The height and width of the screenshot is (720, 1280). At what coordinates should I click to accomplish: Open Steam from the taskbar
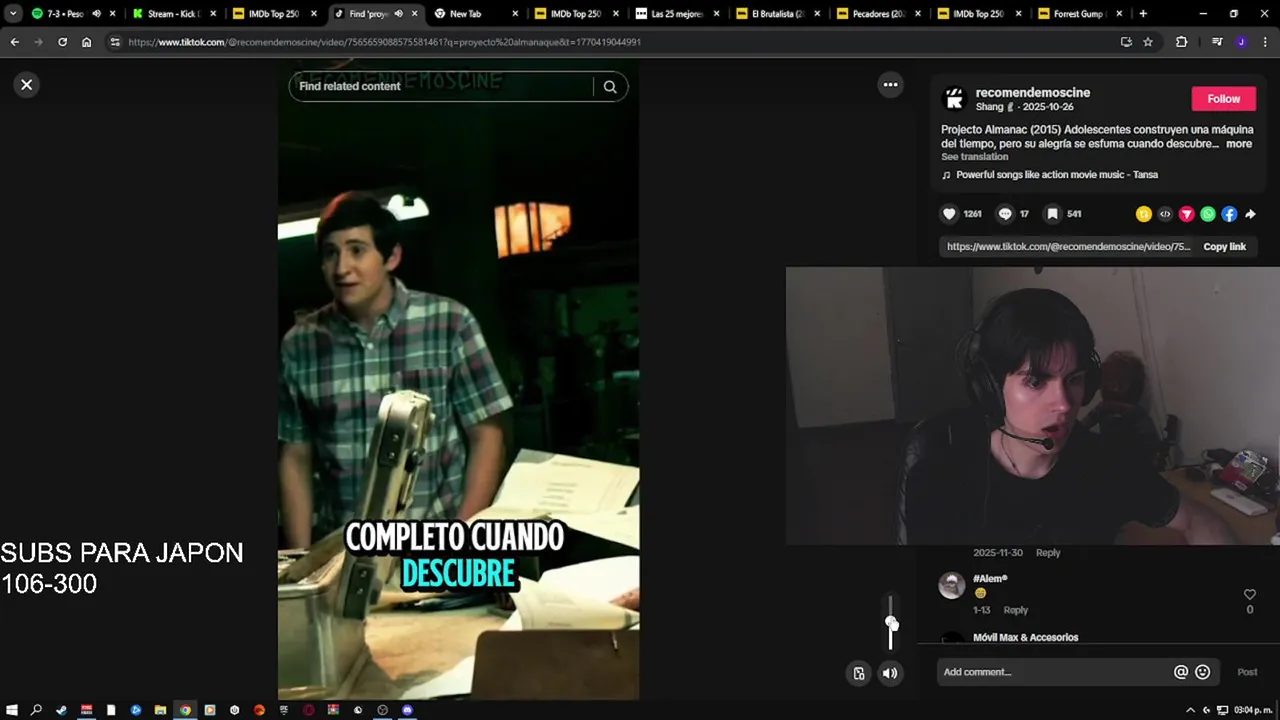pyautogui.click(x=62, y=710)
